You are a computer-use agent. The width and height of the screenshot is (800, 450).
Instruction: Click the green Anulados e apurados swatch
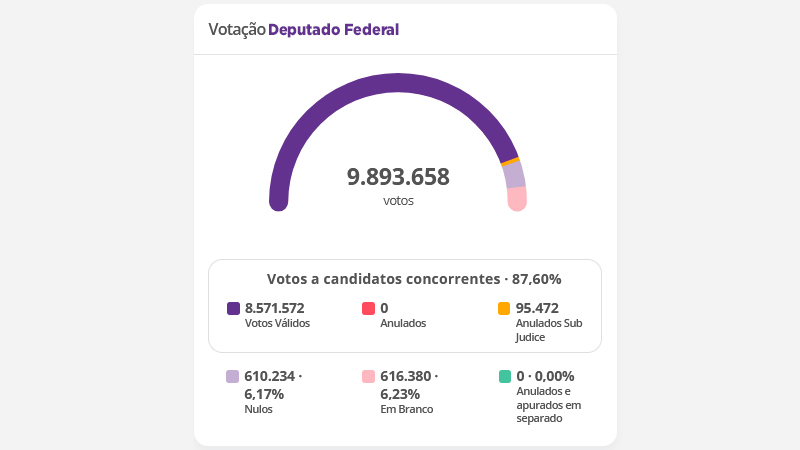505,377
